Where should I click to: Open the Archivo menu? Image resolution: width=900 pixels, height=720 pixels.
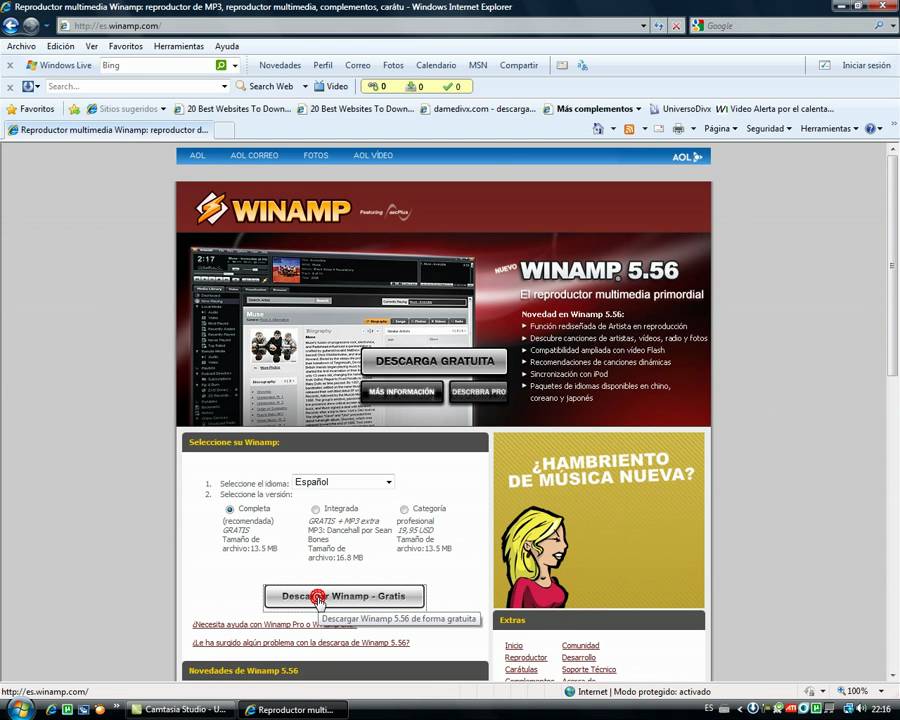point(21,47)
